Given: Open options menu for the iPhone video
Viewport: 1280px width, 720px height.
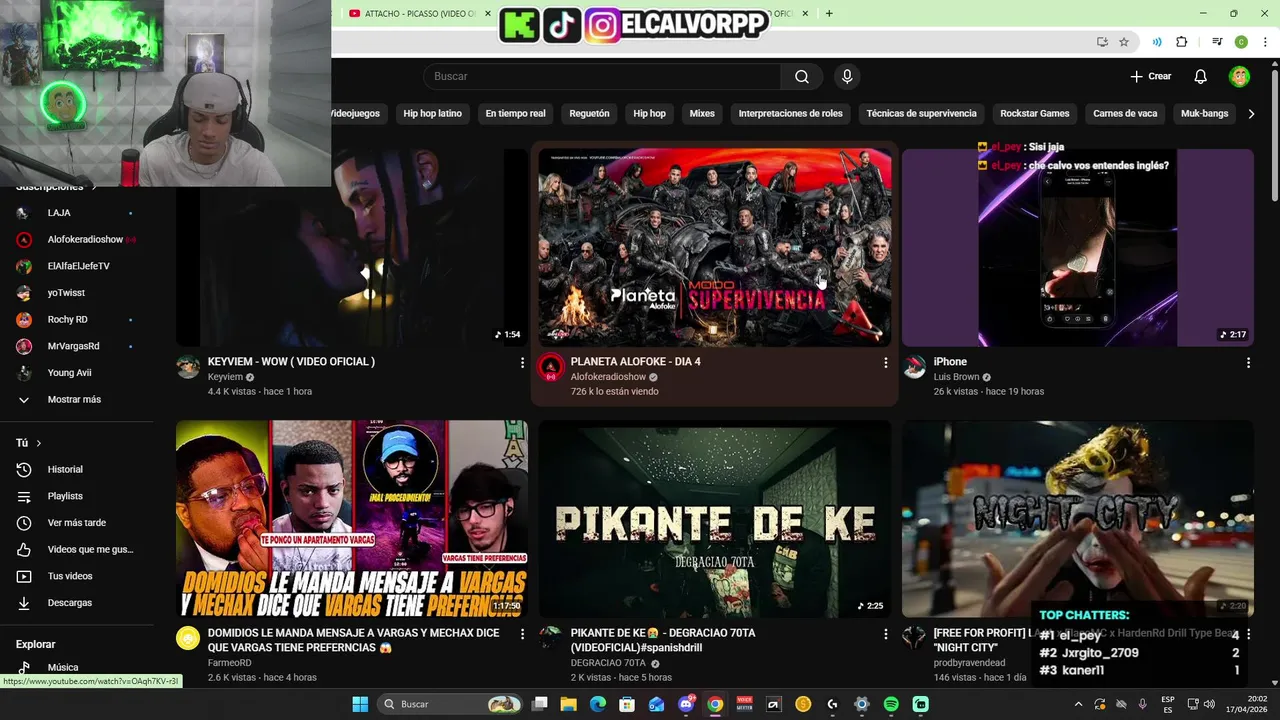Looking at the screenshot, I should 1248,363.
